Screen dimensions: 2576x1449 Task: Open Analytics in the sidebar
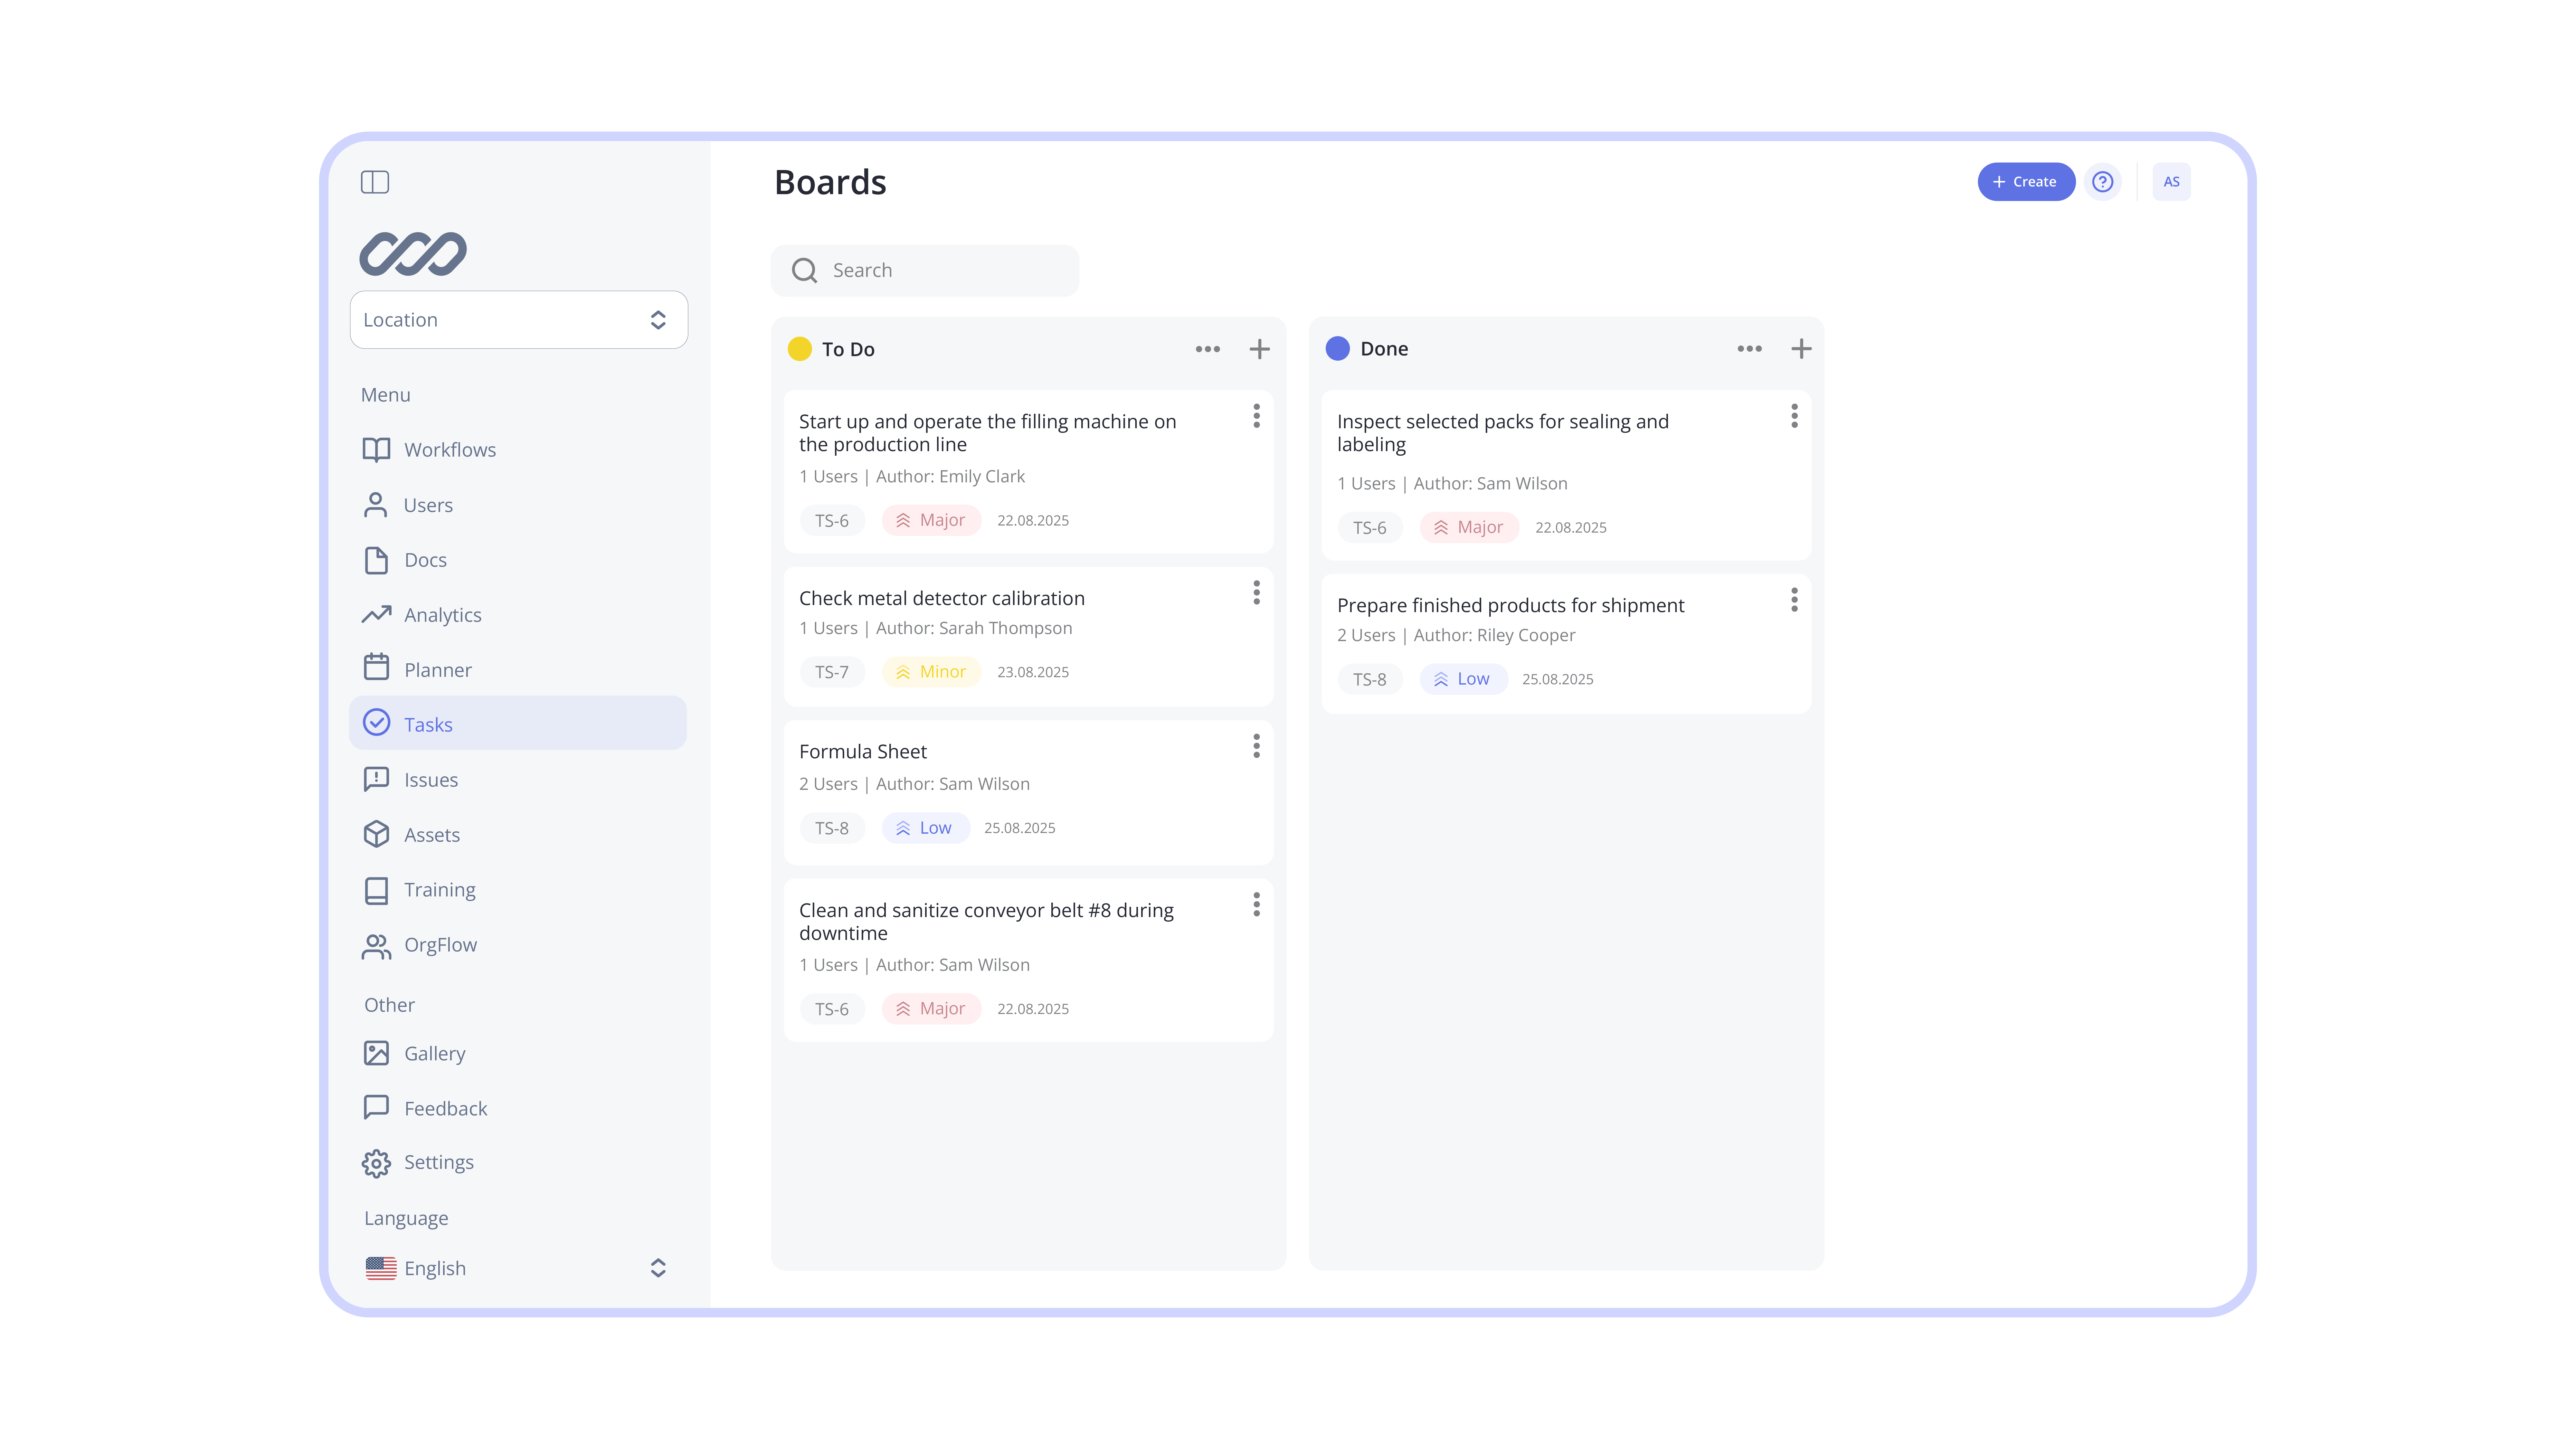518,615
